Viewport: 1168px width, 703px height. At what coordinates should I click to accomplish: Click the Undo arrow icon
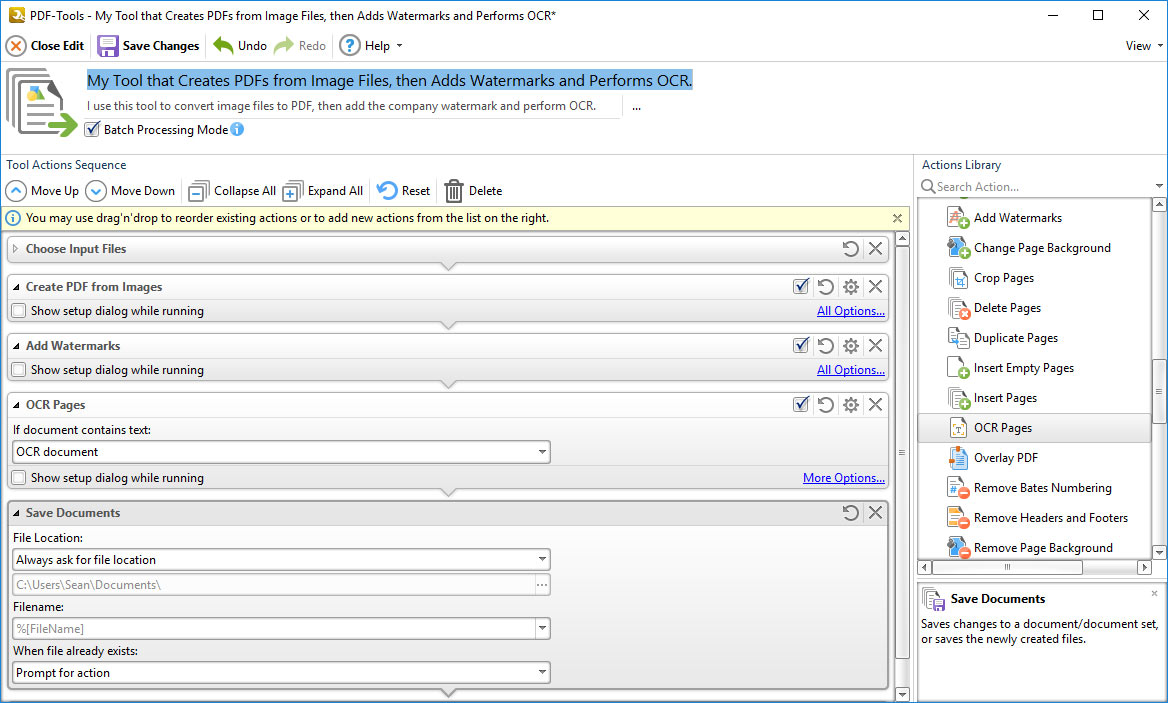click(x=223, y=46)
